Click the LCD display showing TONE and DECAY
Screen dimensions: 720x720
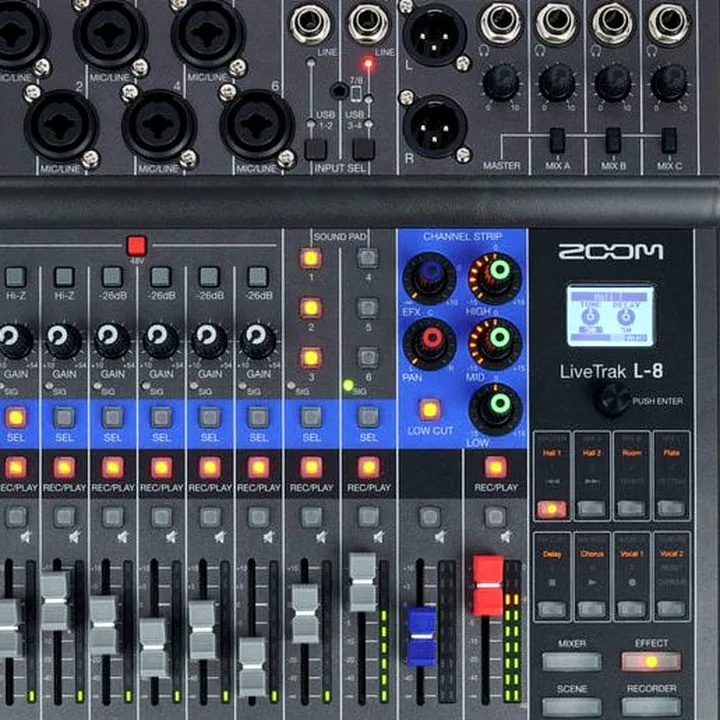[610, 315]
